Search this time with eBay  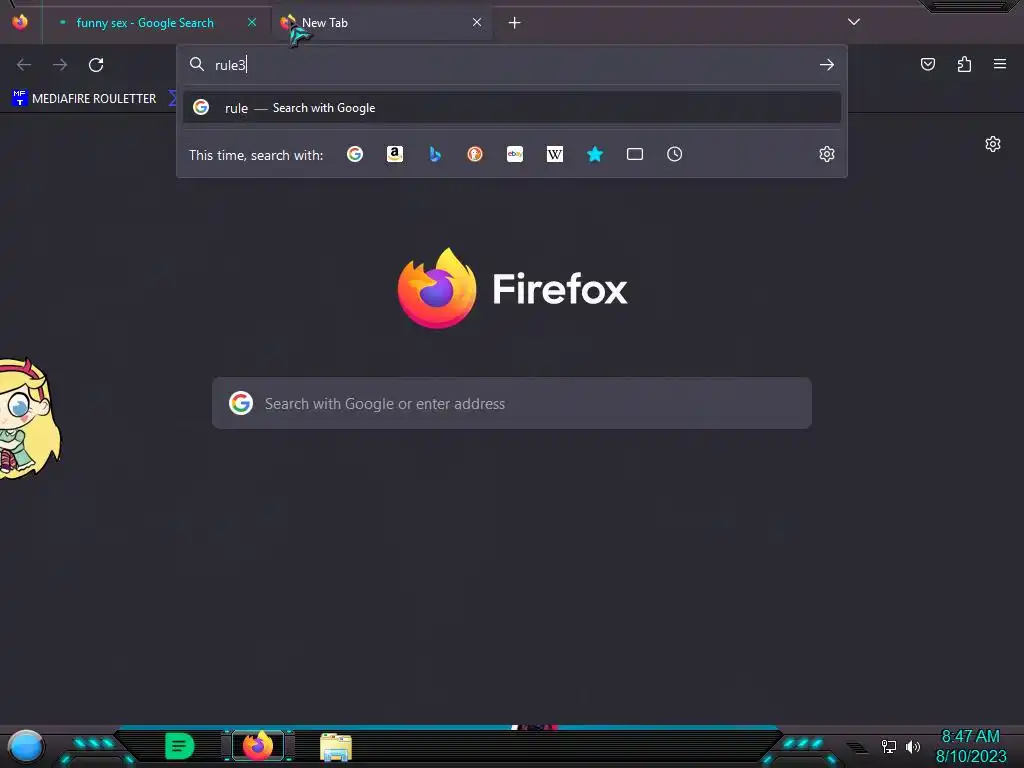pos(515,154)
